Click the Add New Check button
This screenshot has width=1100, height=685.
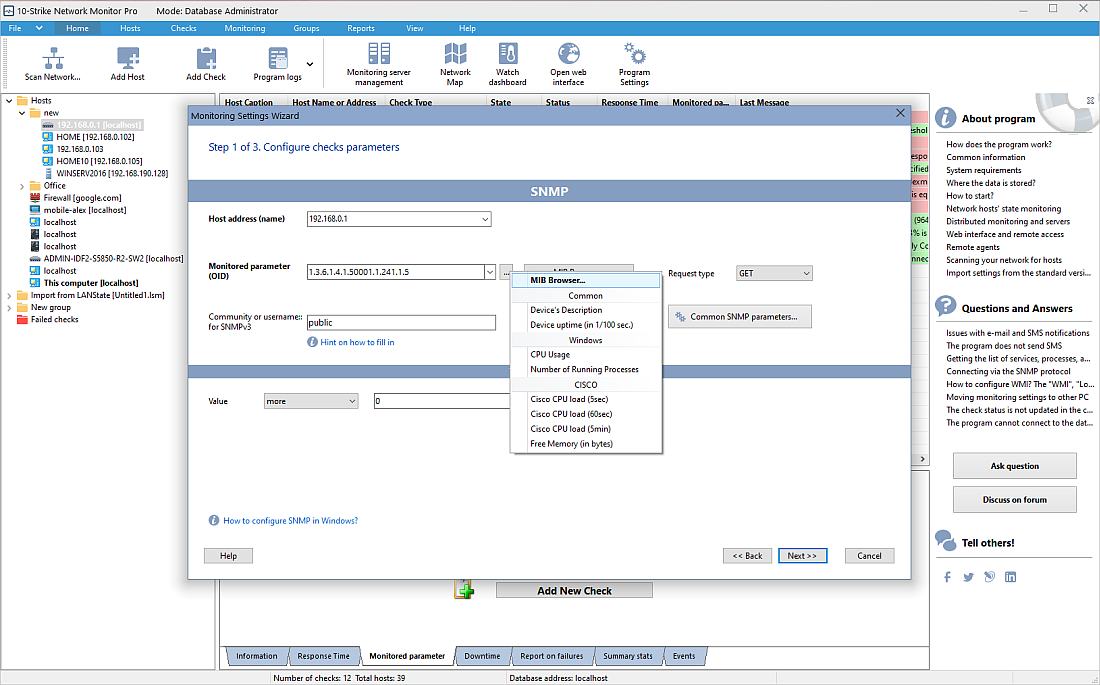[x=574, y=591]
